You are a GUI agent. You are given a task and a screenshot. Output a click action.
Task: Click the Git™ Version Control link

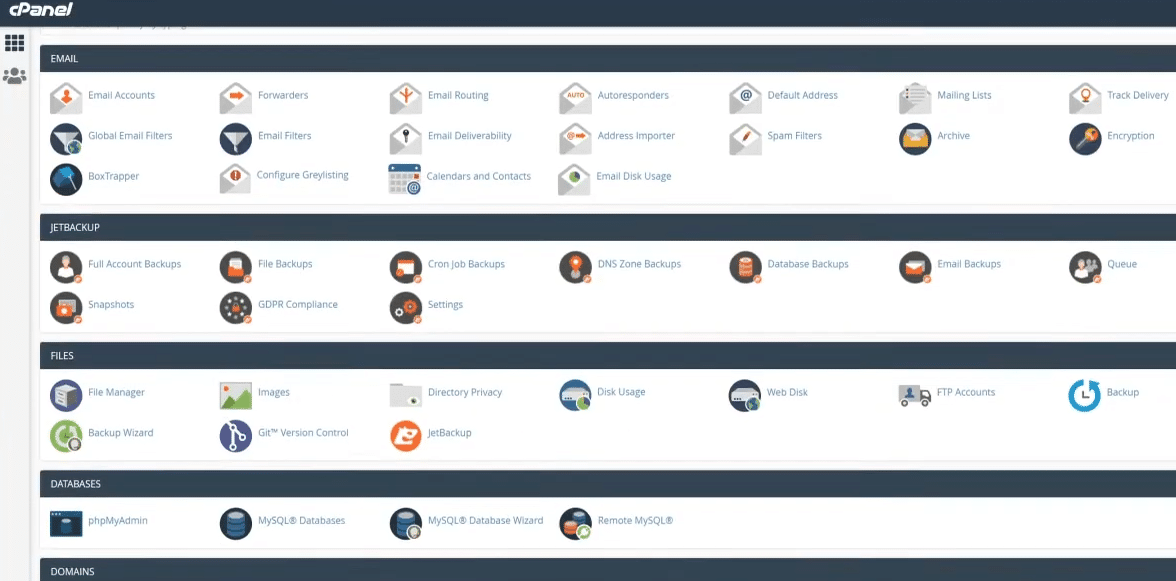[x=303, y=433]
